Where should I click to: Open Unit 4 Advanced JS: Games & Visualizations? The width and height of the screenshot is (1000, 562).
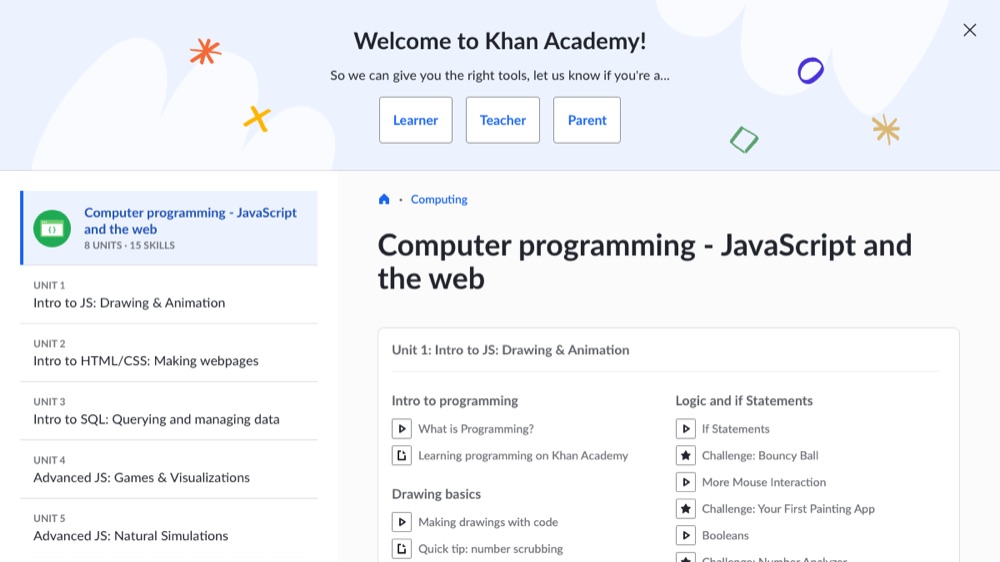169,470
